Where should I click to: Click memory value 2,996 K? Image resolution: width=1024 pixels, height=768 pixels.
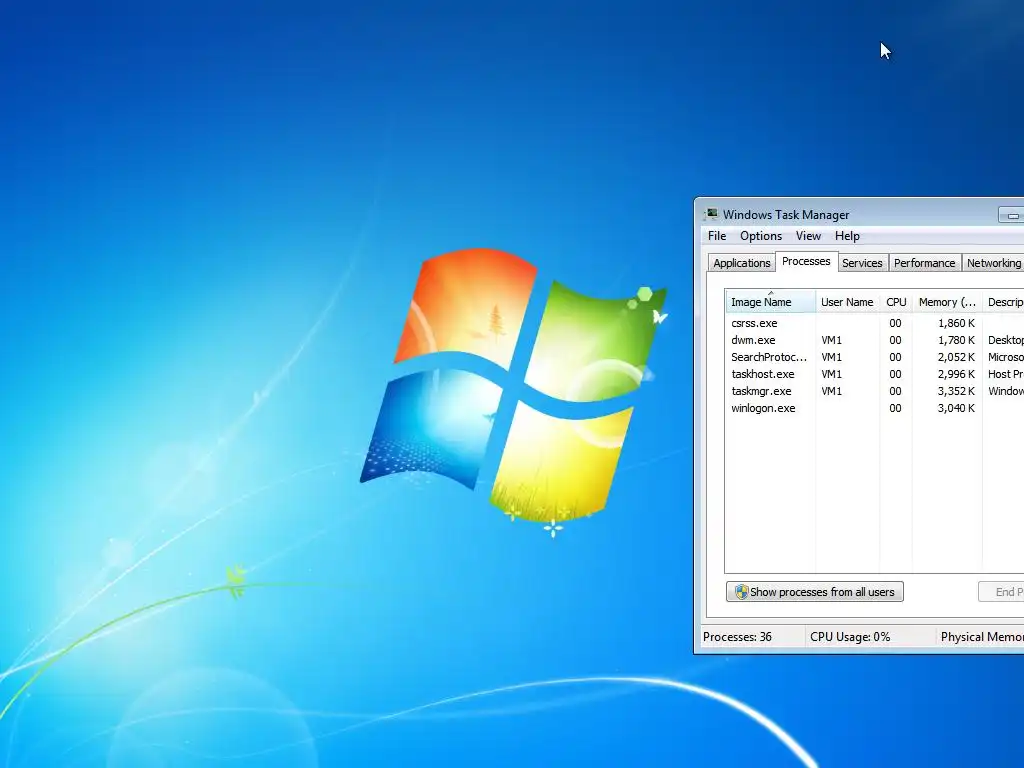(x=956, y=374)
